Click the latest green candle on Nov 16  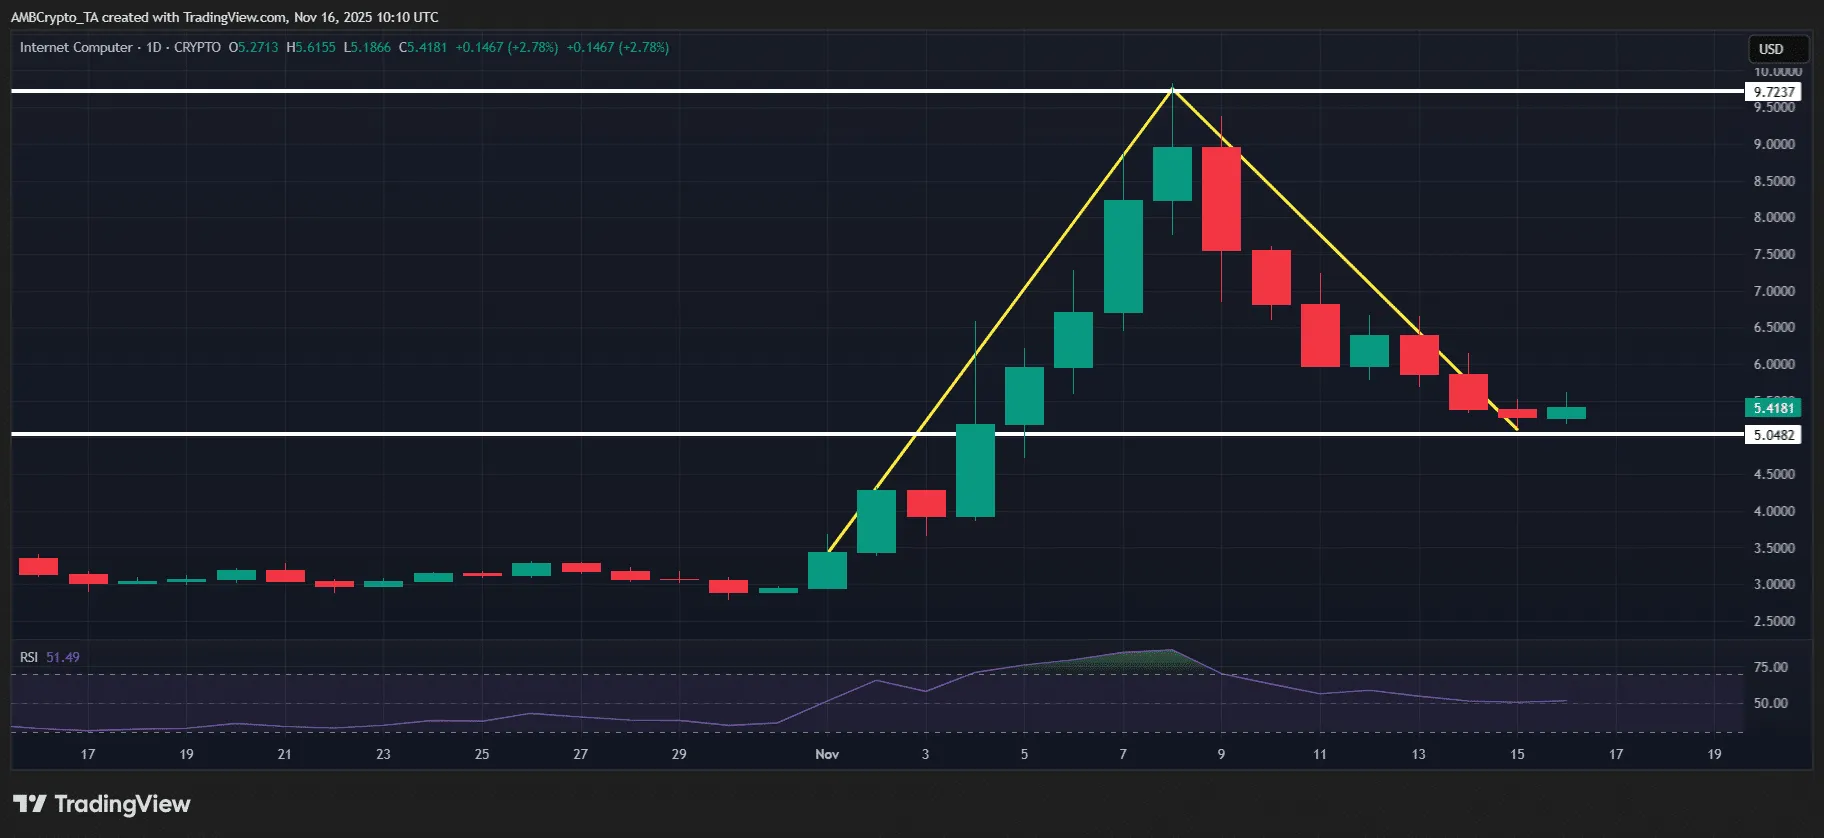(1566, 413)
